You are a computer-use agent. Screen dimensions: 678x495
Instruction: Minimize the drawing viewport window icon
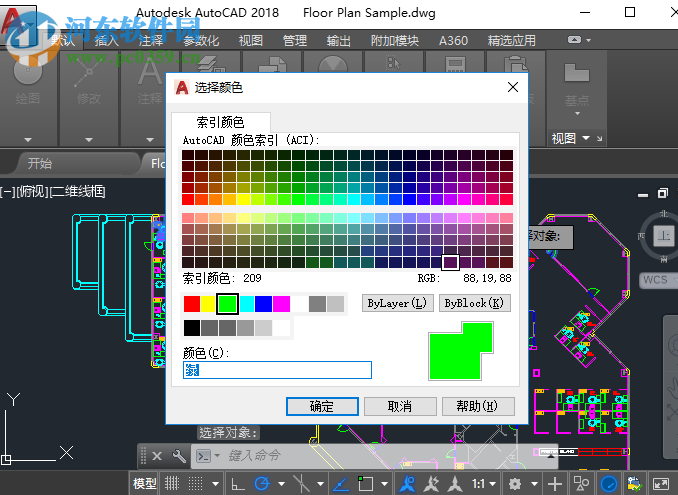643,195
